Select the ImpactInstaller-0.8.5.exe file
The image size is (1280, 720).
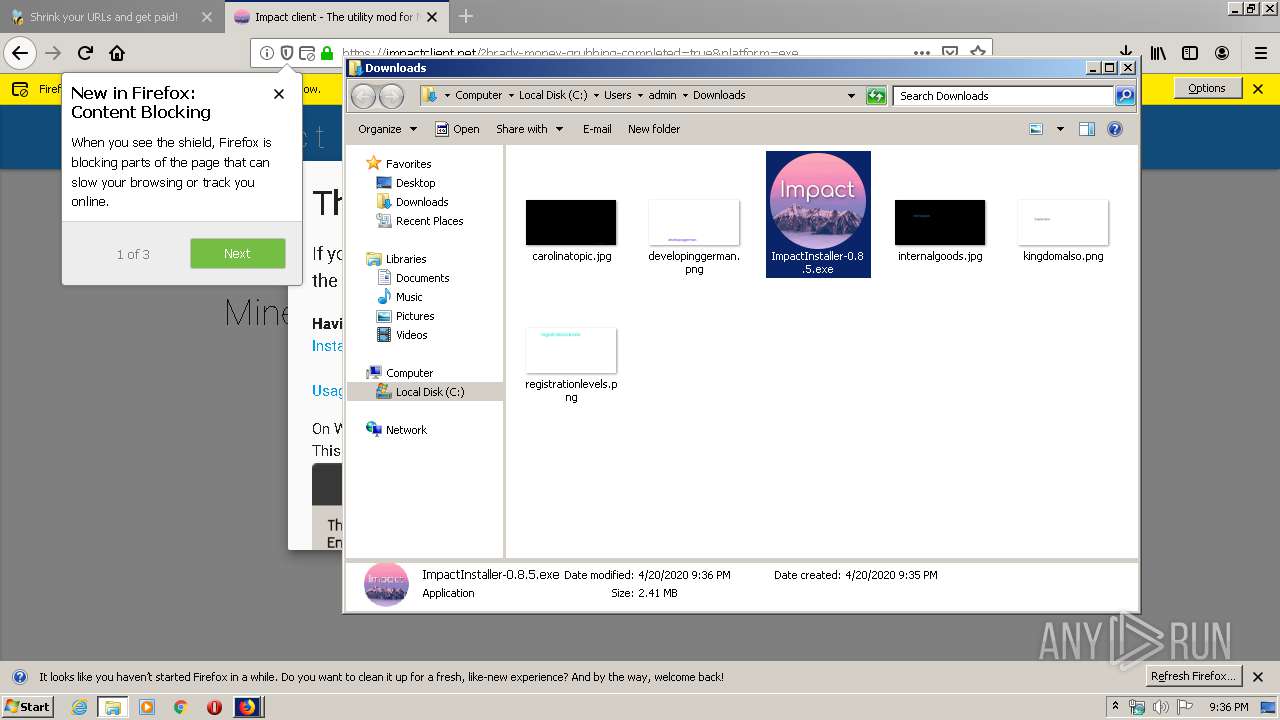tap(818, 214)
